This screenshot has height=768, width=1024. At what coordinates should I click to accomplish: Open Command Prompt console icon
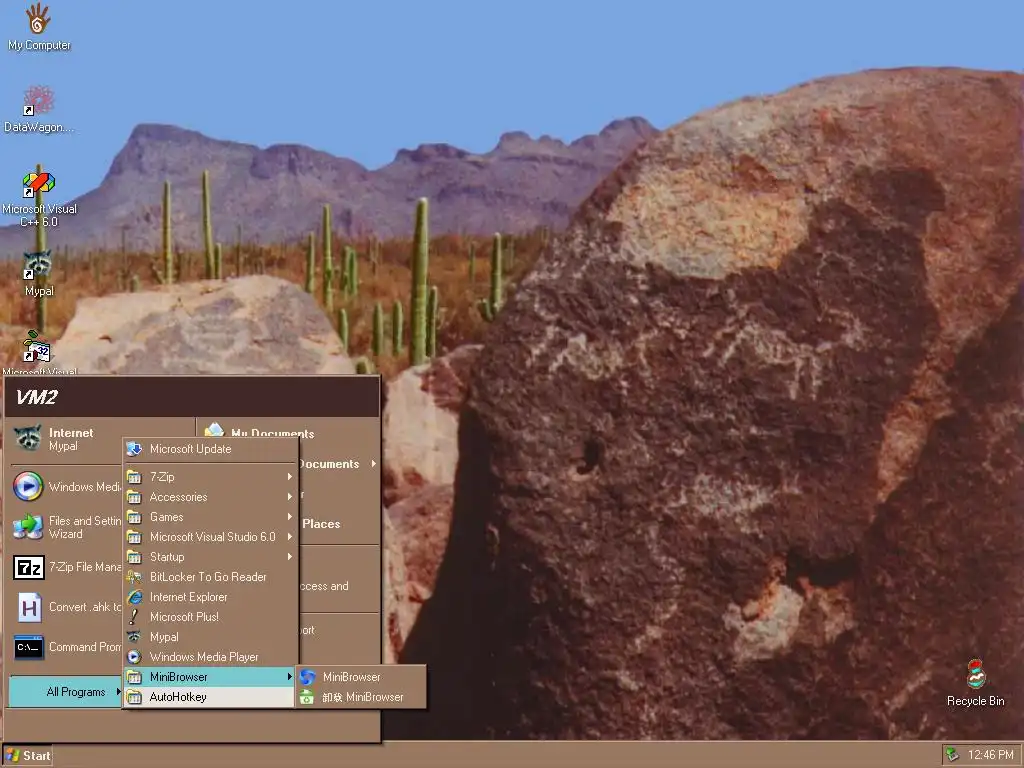coord(29,647)
